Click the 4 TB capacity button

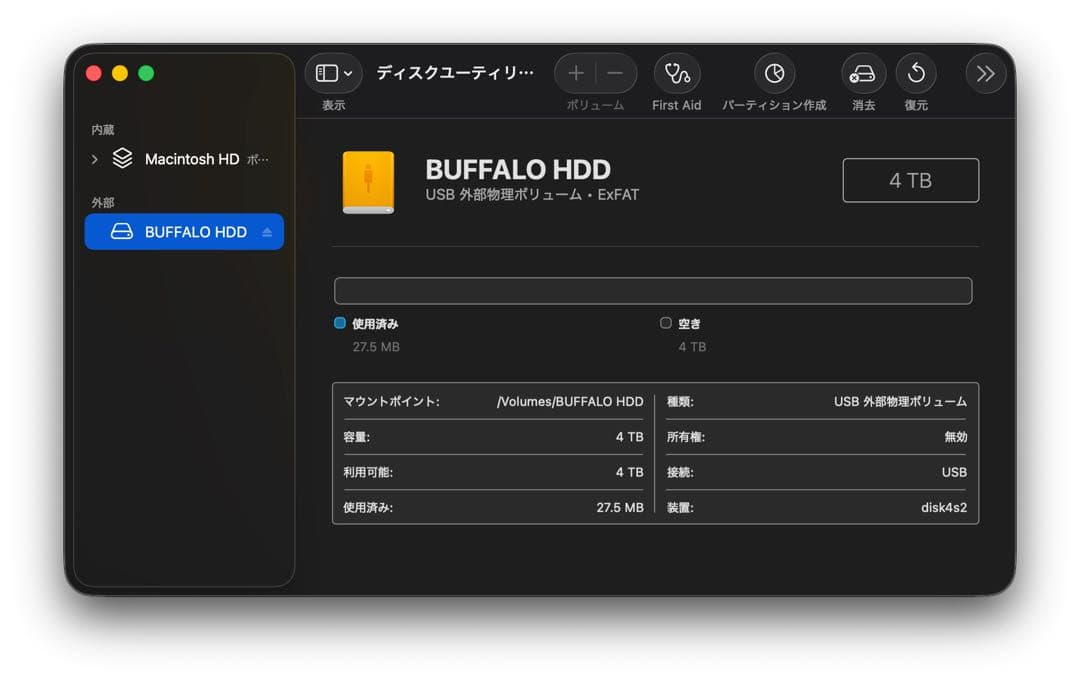click(x=910, y=180)
